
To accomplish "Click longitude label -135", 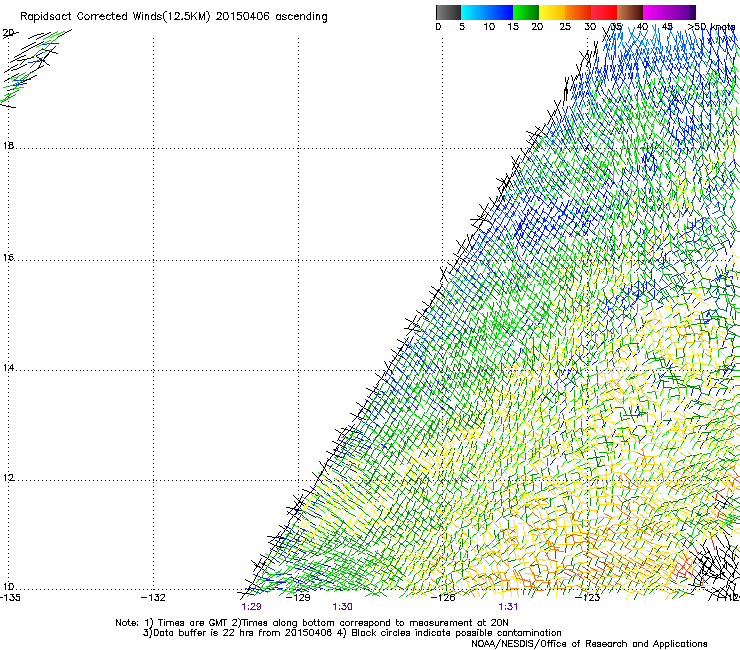I will [x=10, y=598].
